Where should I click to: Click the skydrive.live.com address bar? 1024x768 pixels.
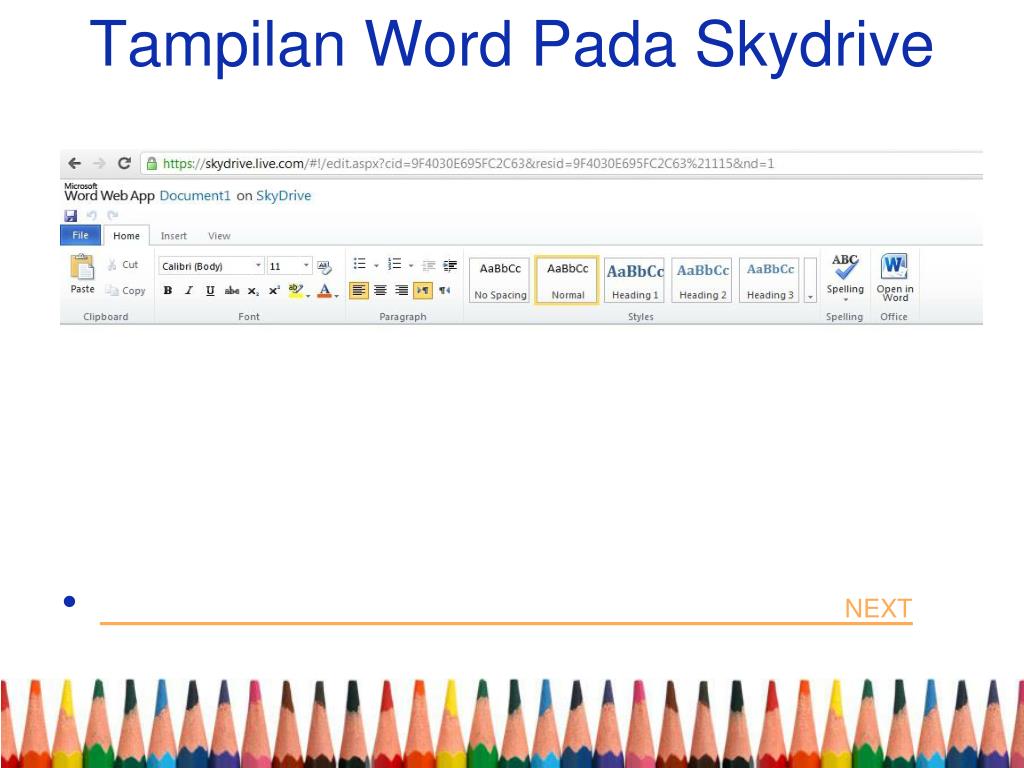(562, 163)
